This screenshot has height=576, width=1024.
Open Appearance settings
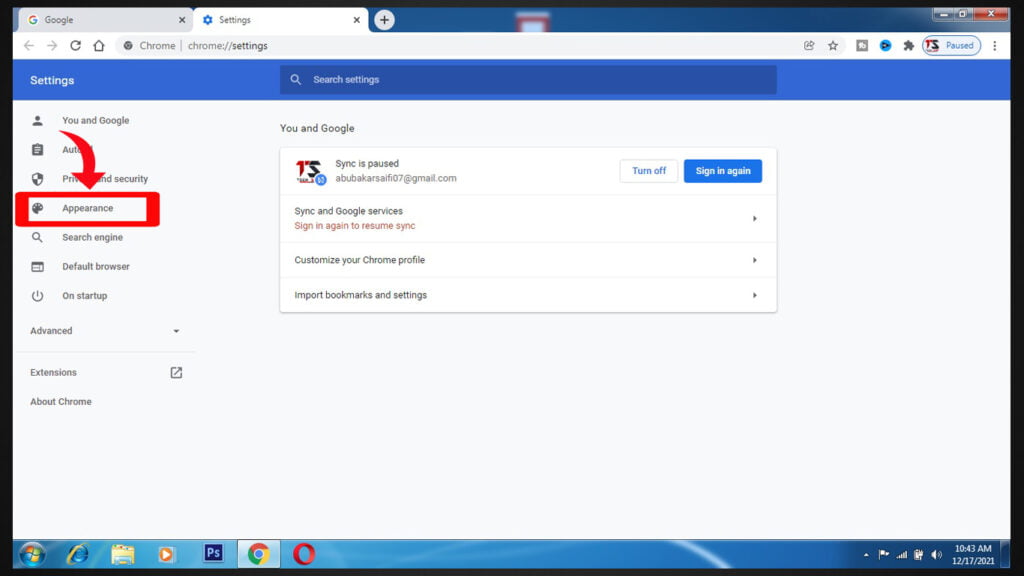pyautogui.click(x=88, y=208)
